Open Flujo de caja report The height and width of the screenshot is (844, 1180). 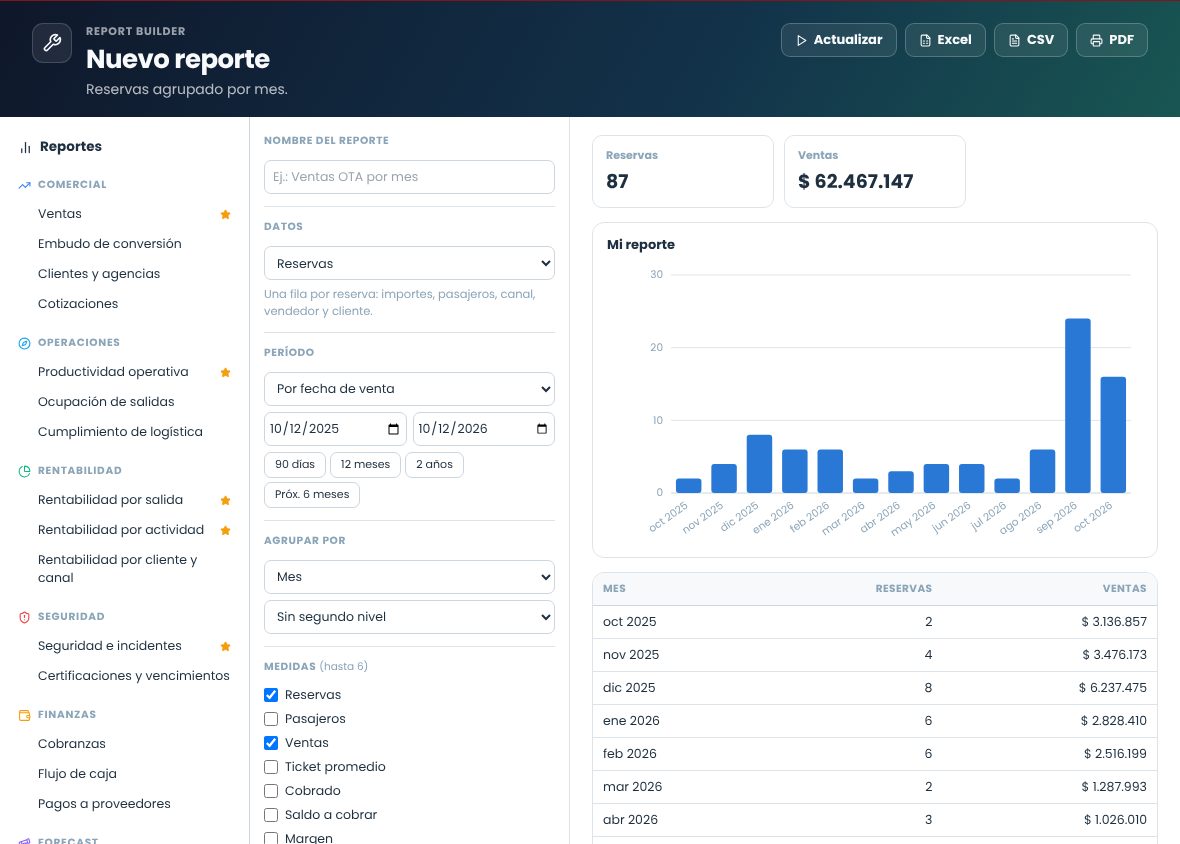77,774
